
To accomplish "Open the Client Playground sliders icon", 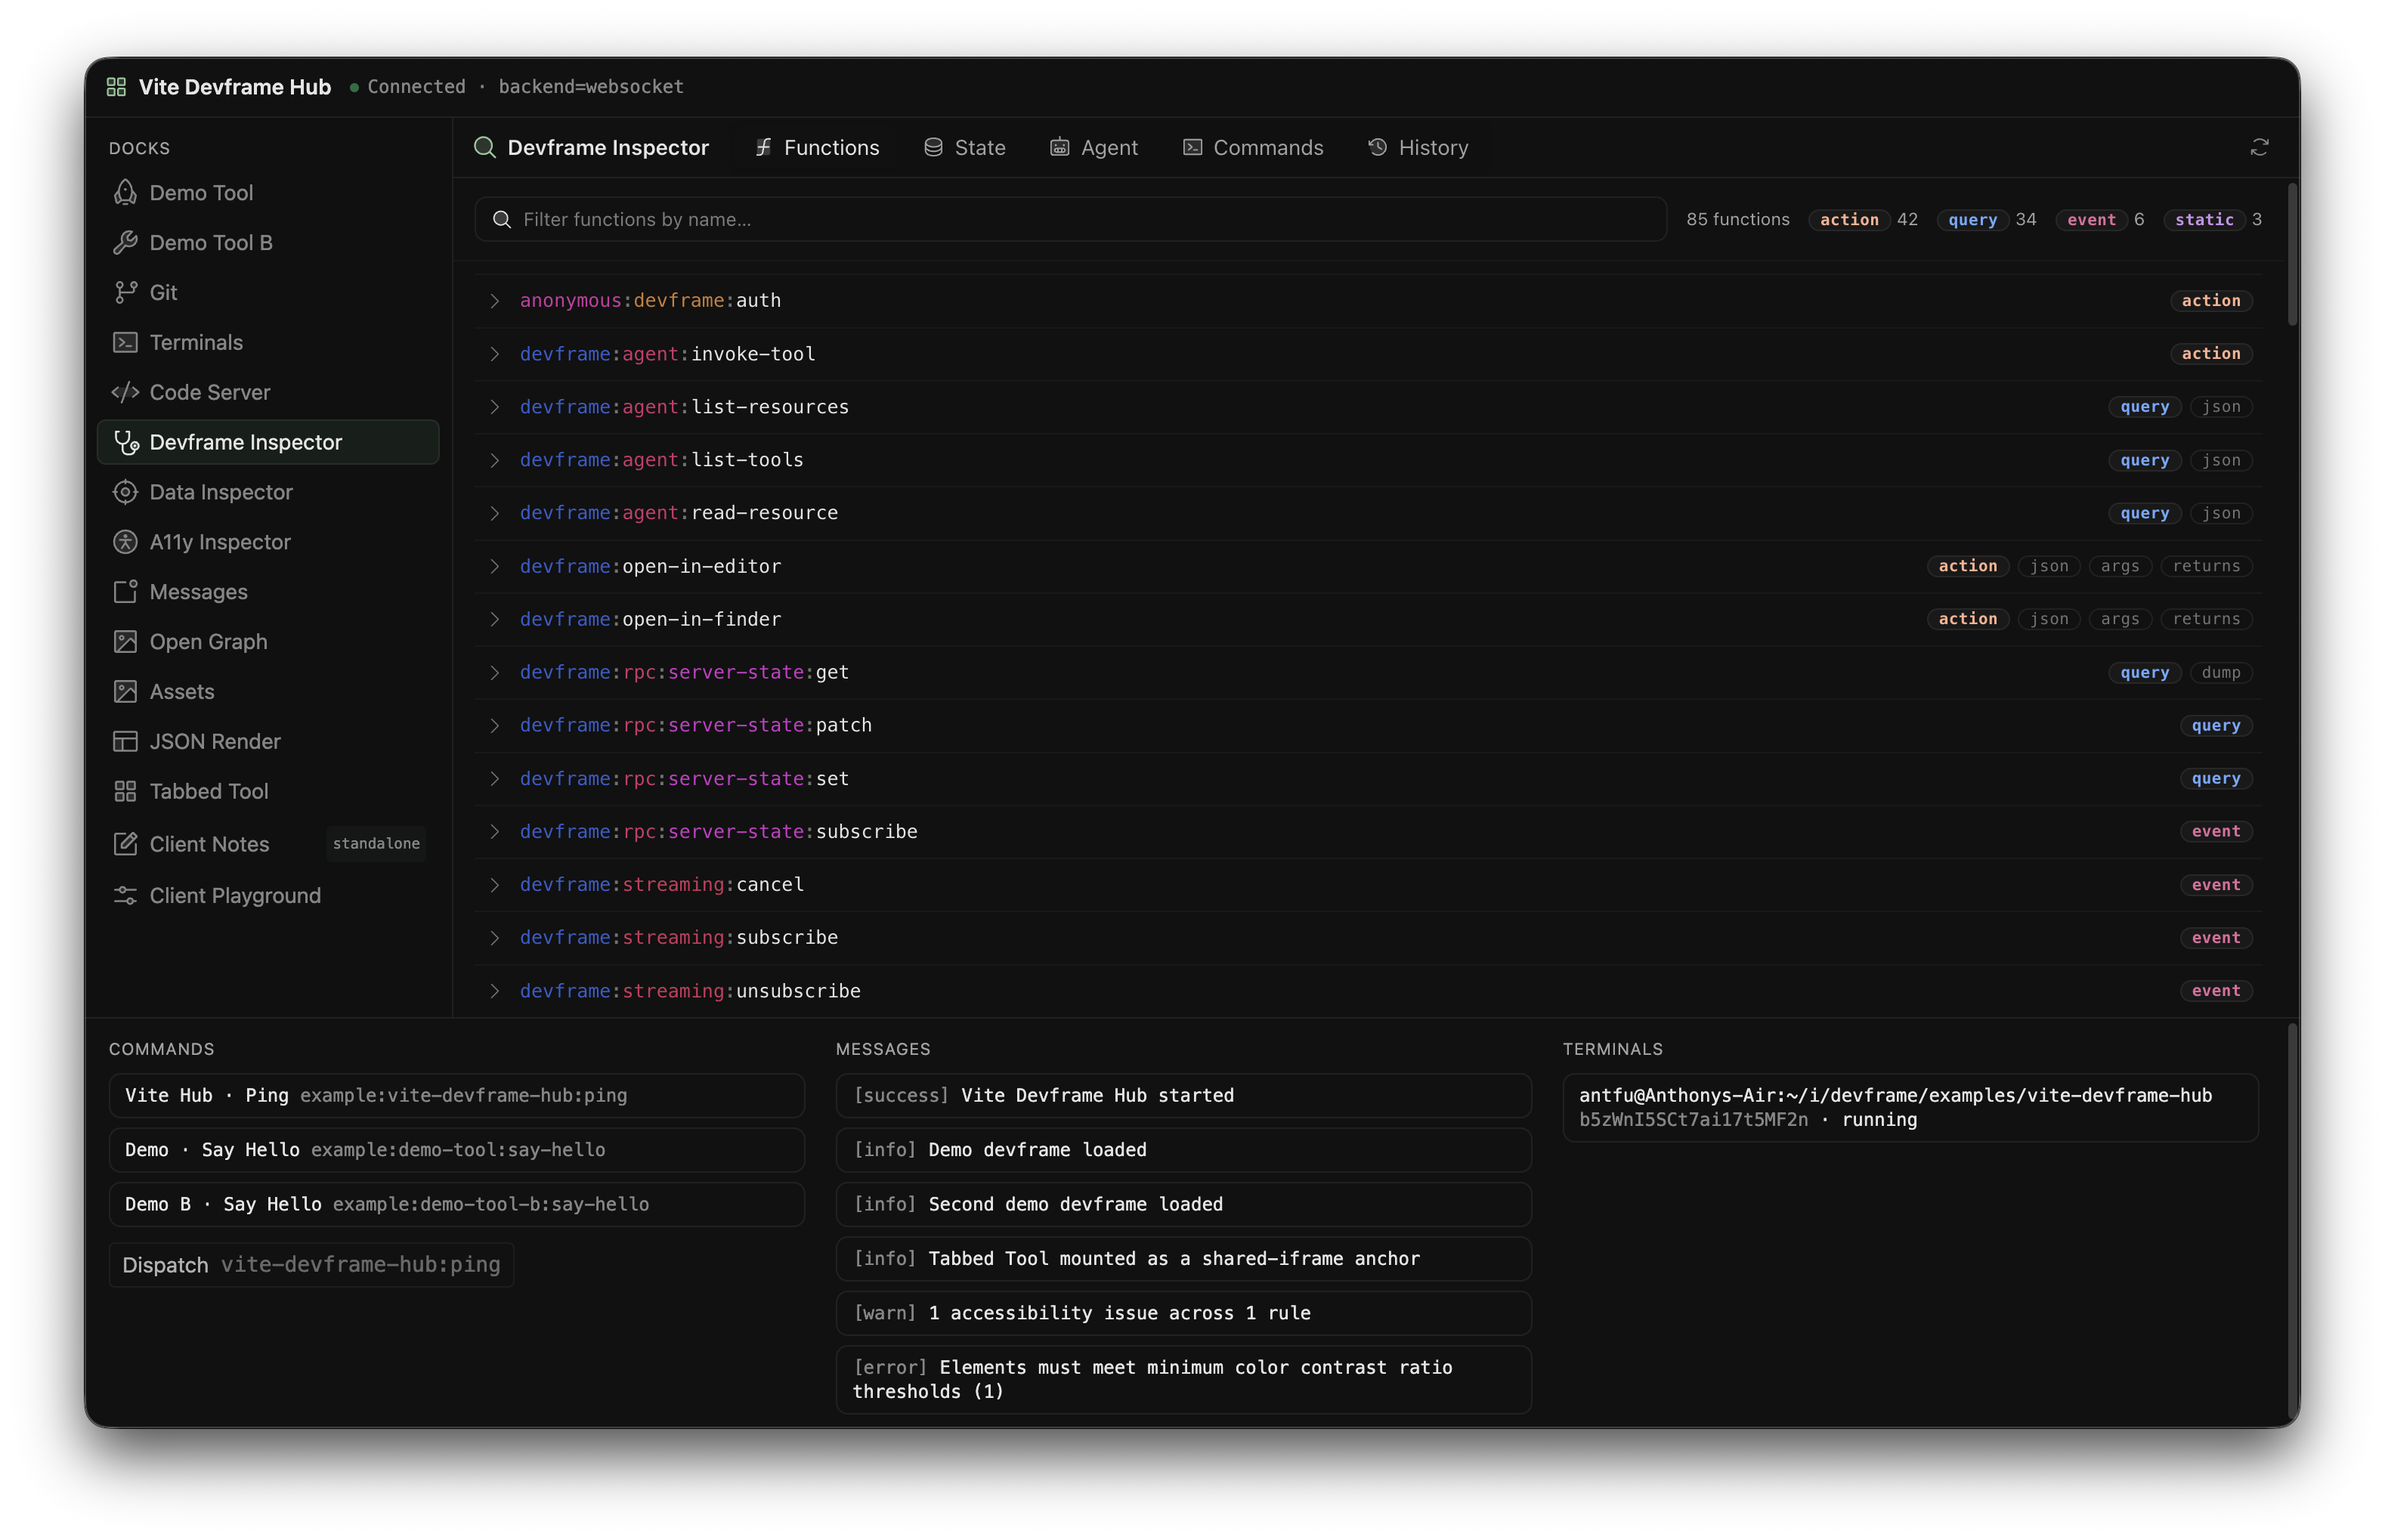I will click(x=125, y=896).
